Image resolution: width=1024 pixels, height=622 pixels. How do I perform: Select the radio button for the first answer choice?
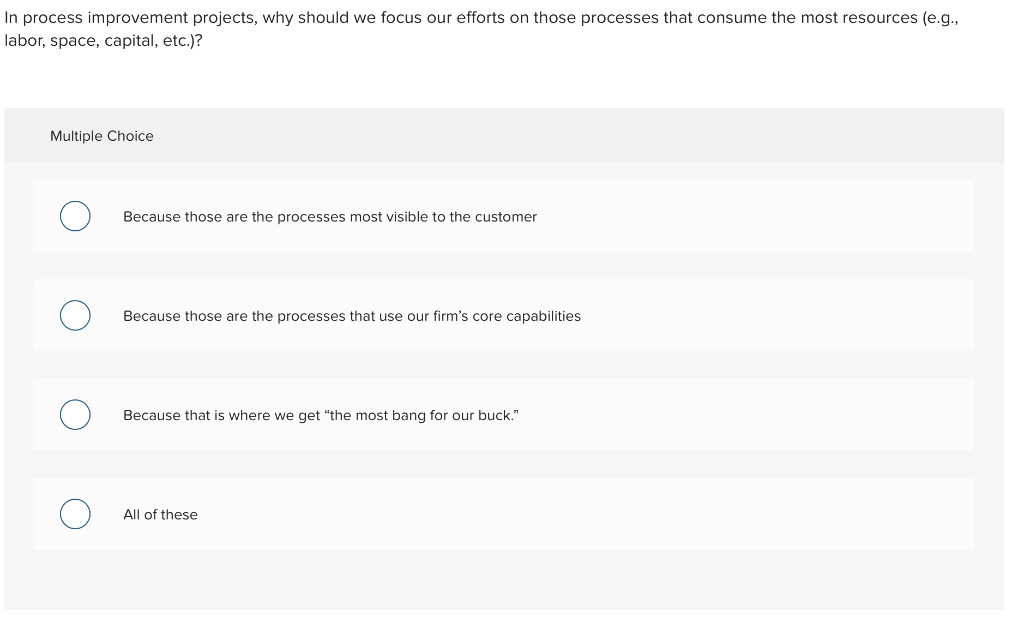point(75,216)
